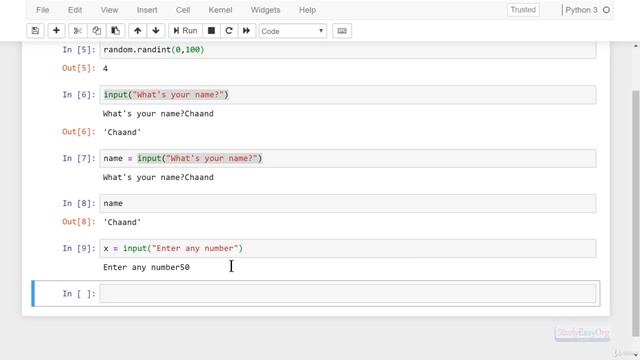
Task: Move the selected cell up with the arrow
Action: coord(138,31)
